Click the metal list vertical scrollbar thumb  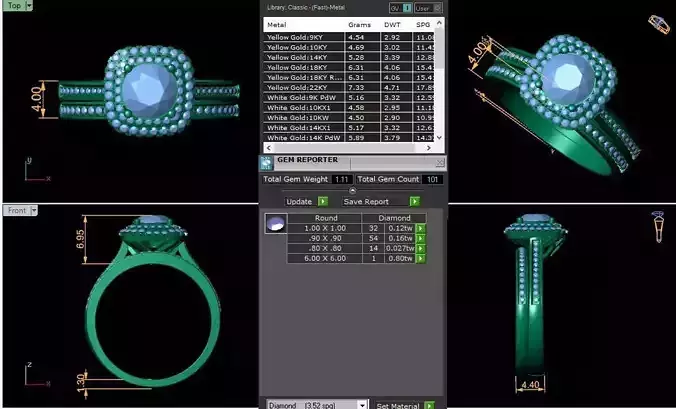point(439,47)
